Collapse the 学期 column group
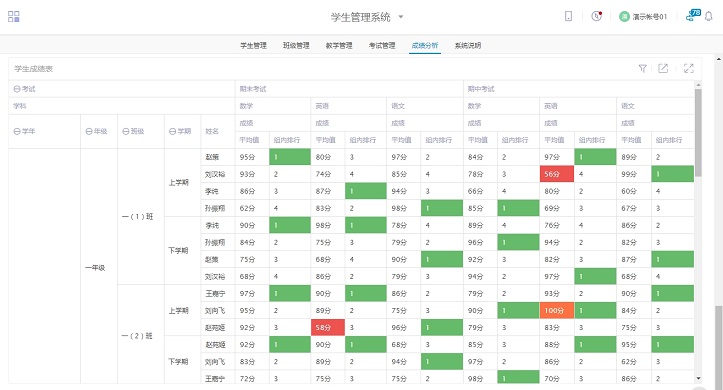The height and width of the screenshot is (390, 723). click(172, 131)
